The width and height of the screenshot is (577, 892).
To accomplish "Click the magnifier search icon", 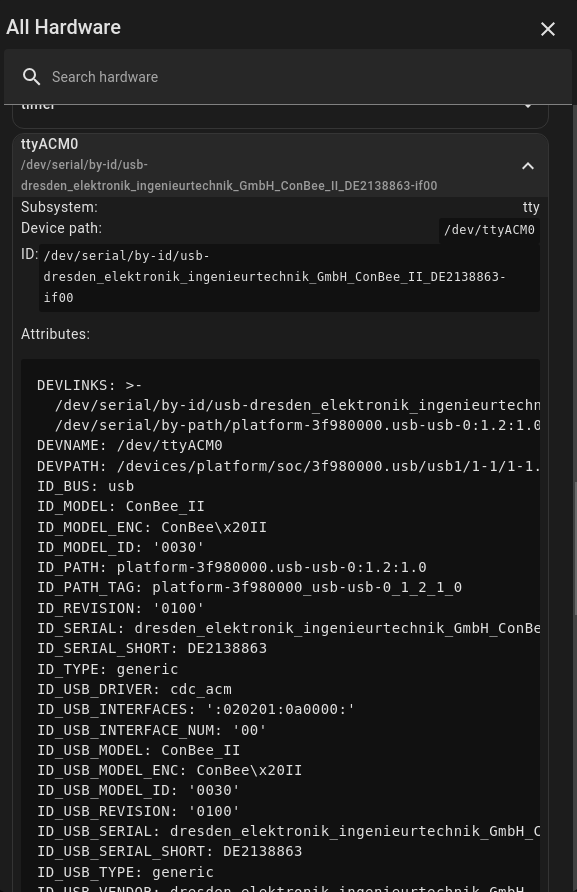I will [x=31, y=77].
